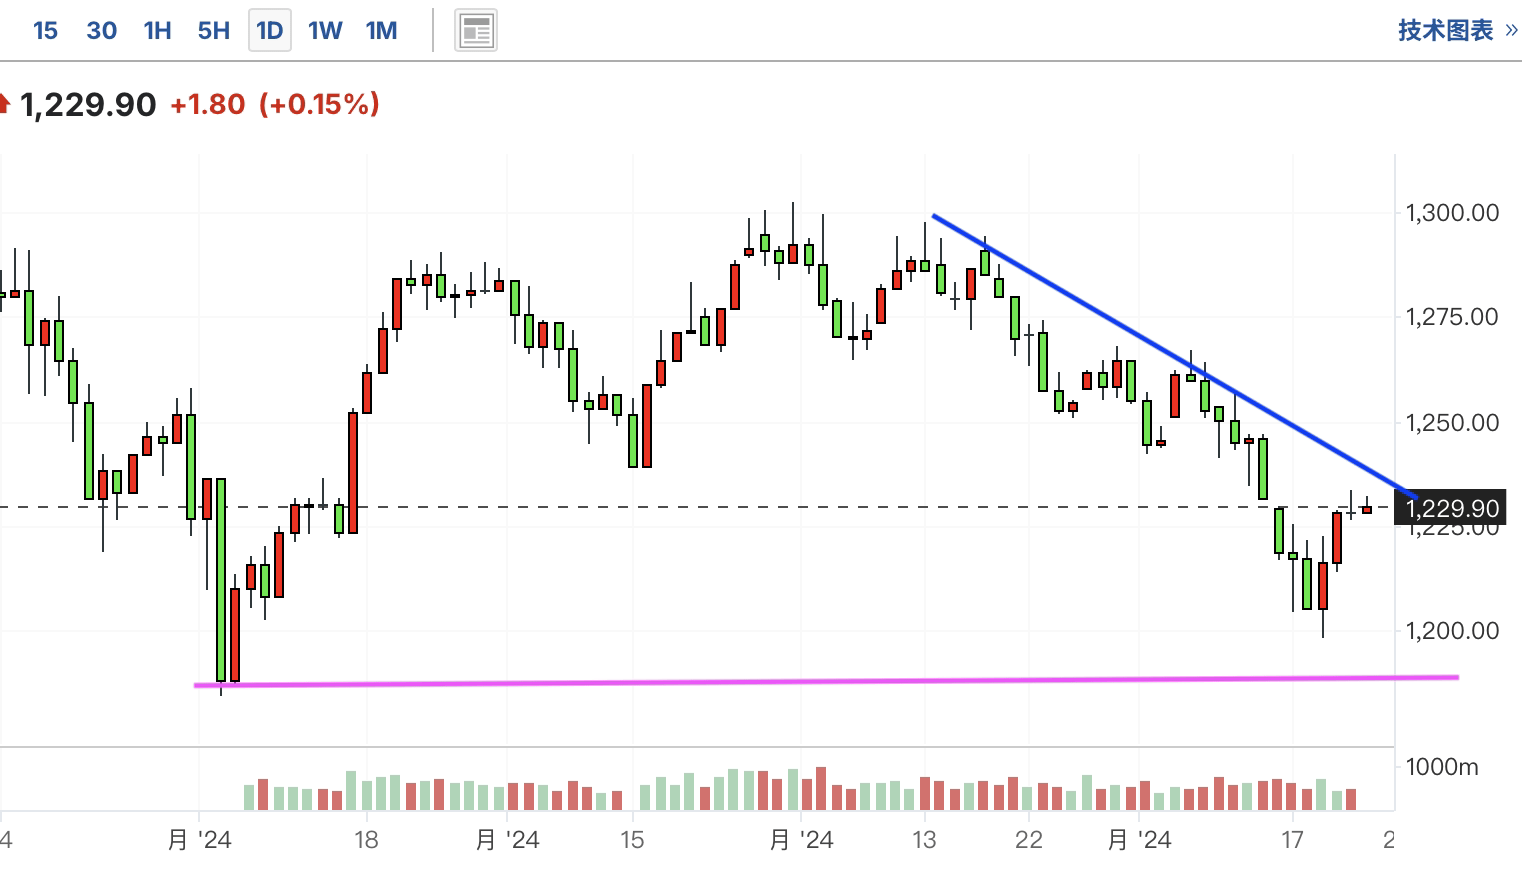The width and height of the screenshot is (1522, 870).
Task: Click the (+0.15%) percent change
Action: click(x=319, y=104)
